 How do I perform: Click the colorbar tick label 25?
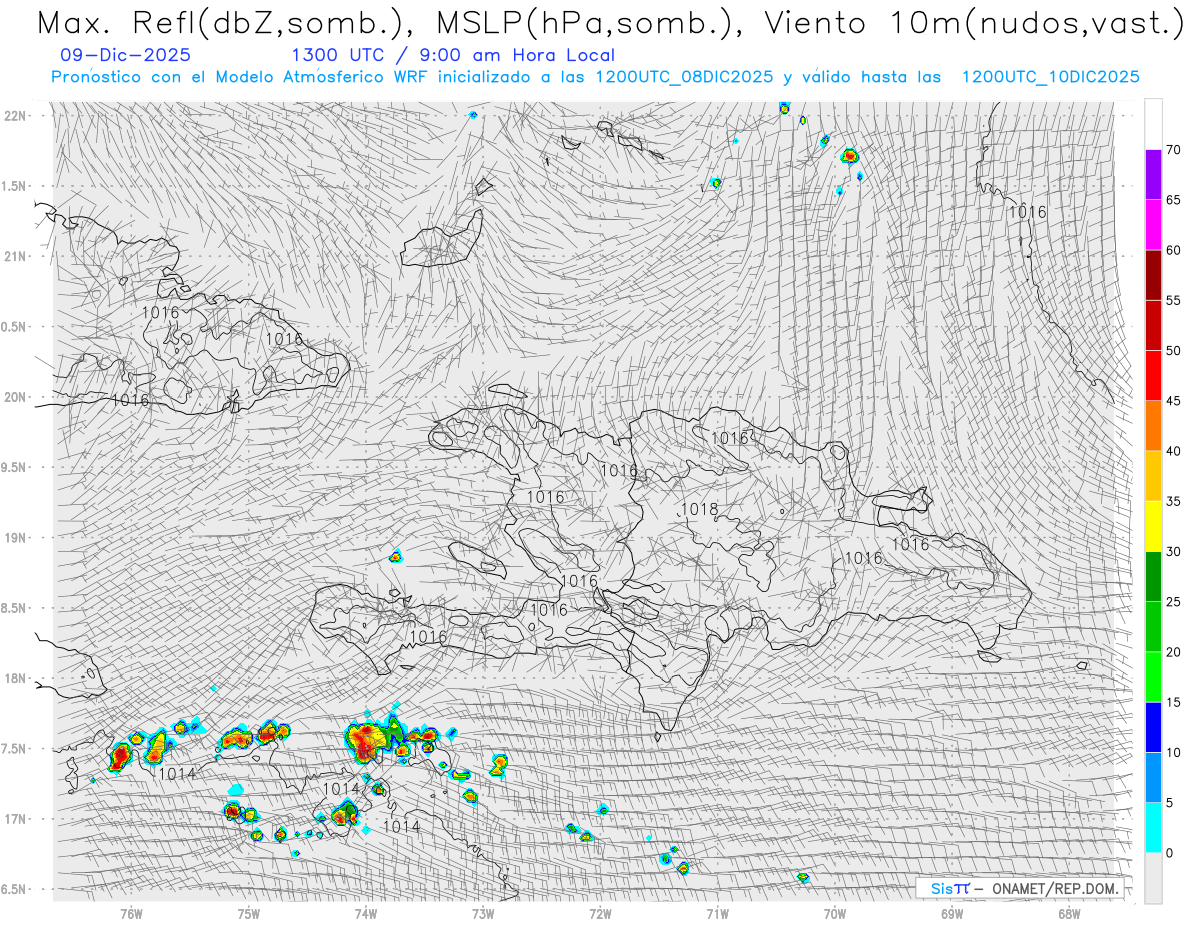[1174, 601]
